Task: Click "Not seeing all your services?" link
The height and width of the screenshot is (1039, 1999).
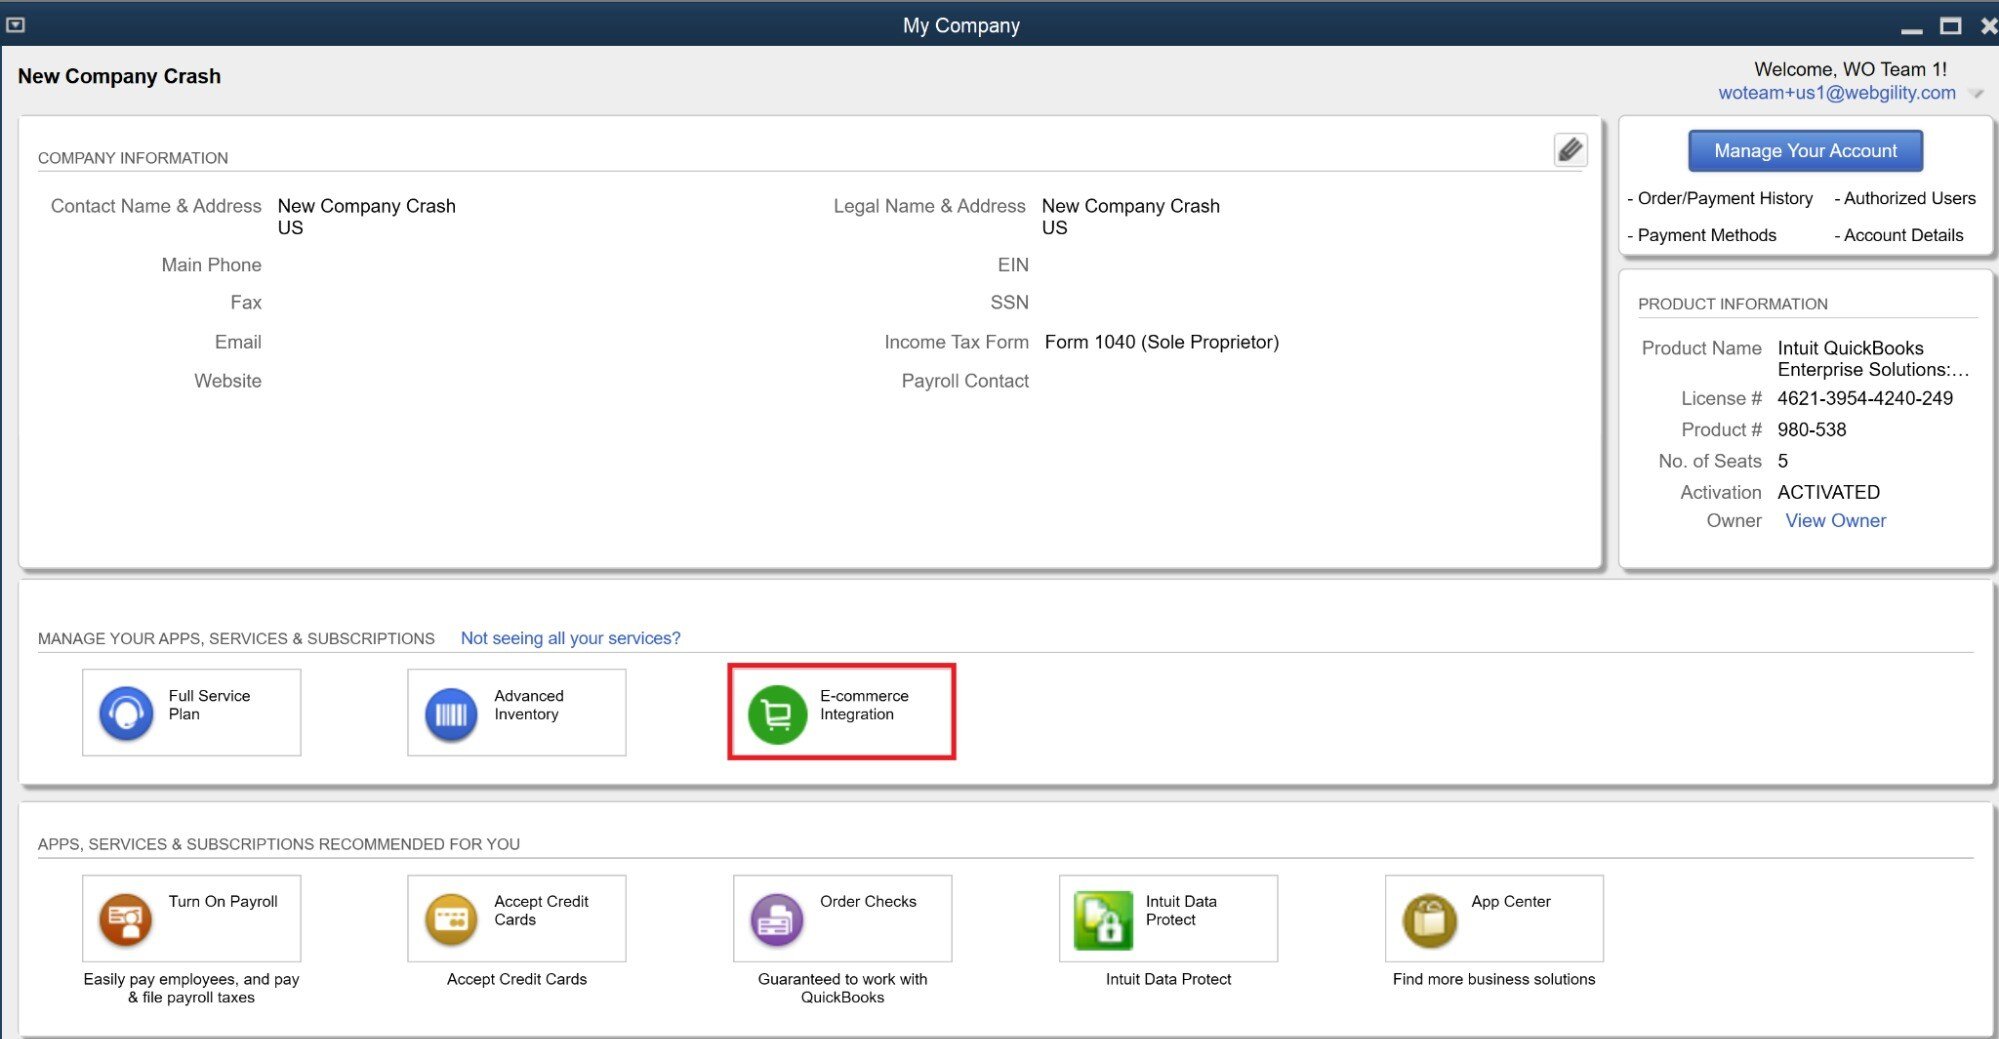Action: (570, 638)
